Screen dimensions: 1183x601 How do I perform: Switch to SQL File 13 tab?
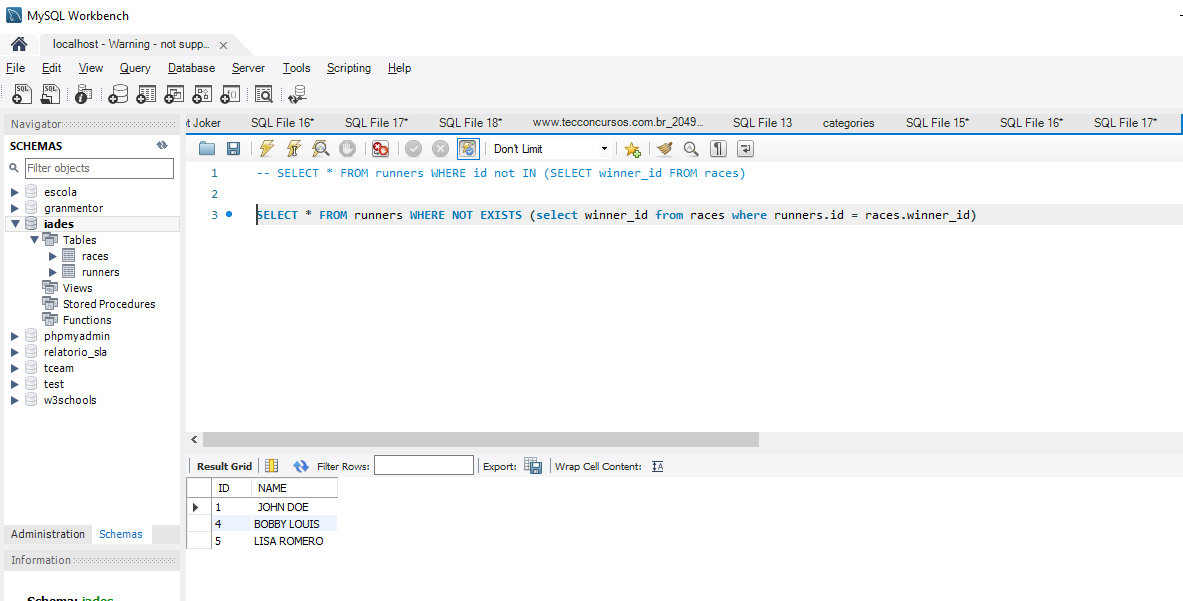[762, 122]
